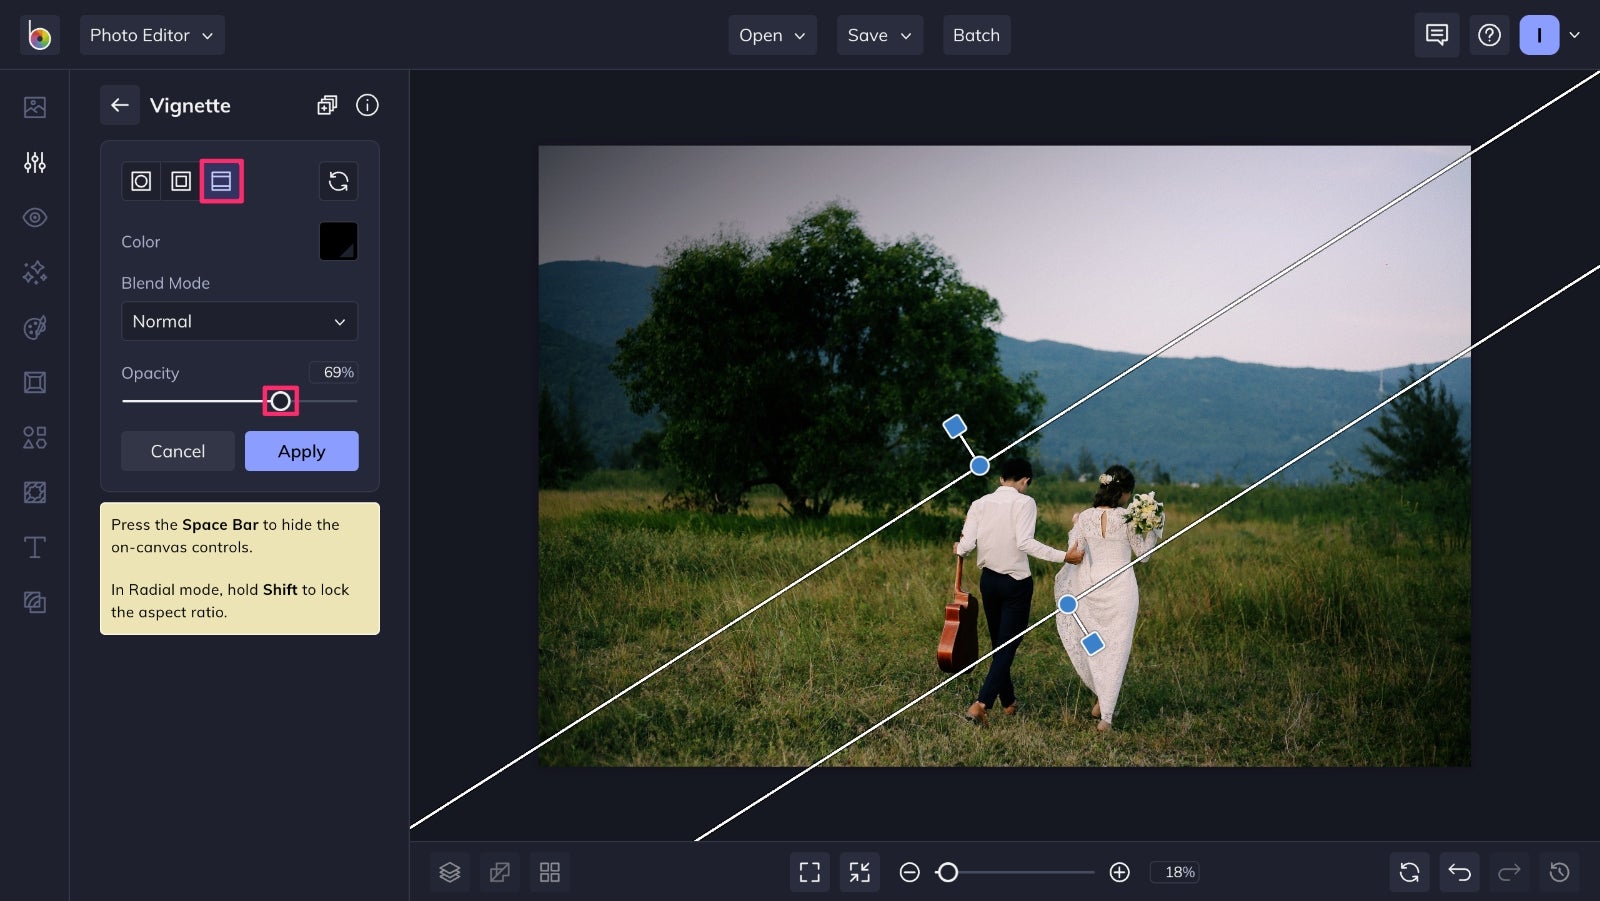Viewport: 1600px width, 901px height.
Task: Click the vignette Color swatch
Action: [338, 240]
